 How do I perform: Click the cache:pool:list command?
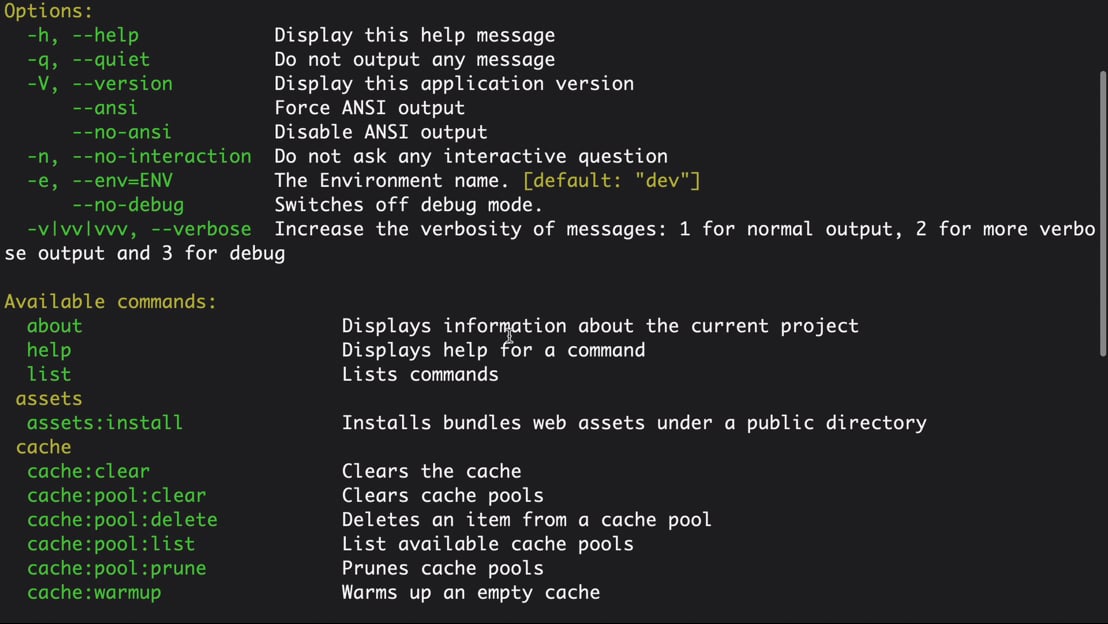point(111,544)
